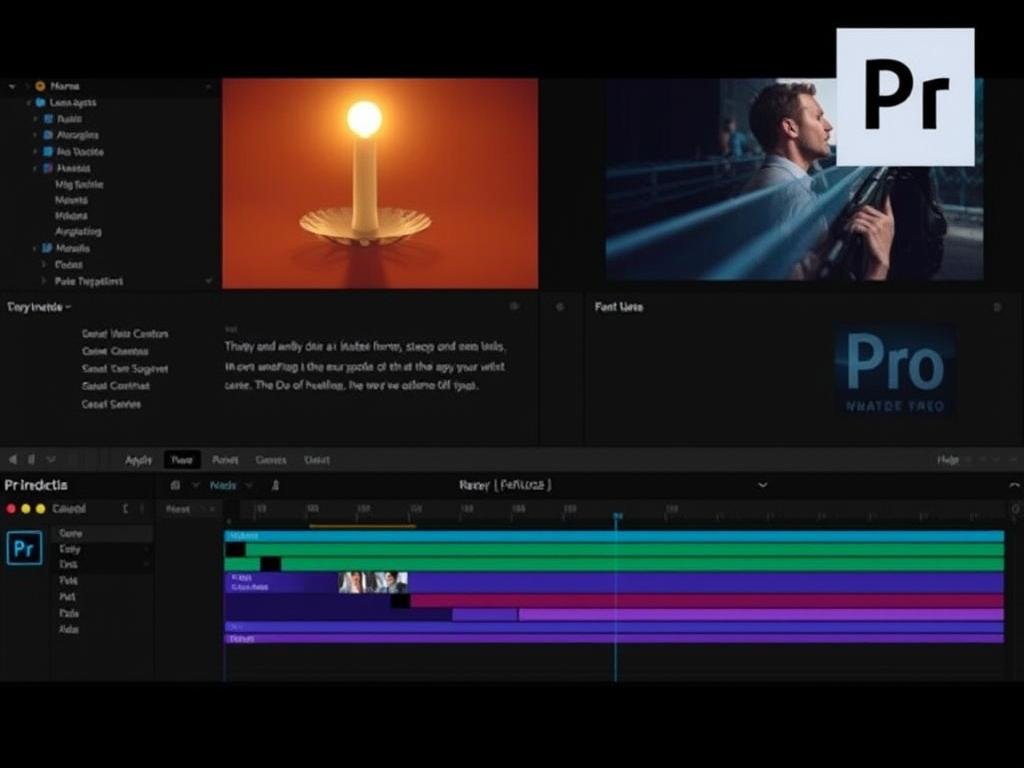The width and height of the screenshot is (1024, 768).
Task: Open the first tab left of highlighted tab
Action: click(x=138, y=460)
